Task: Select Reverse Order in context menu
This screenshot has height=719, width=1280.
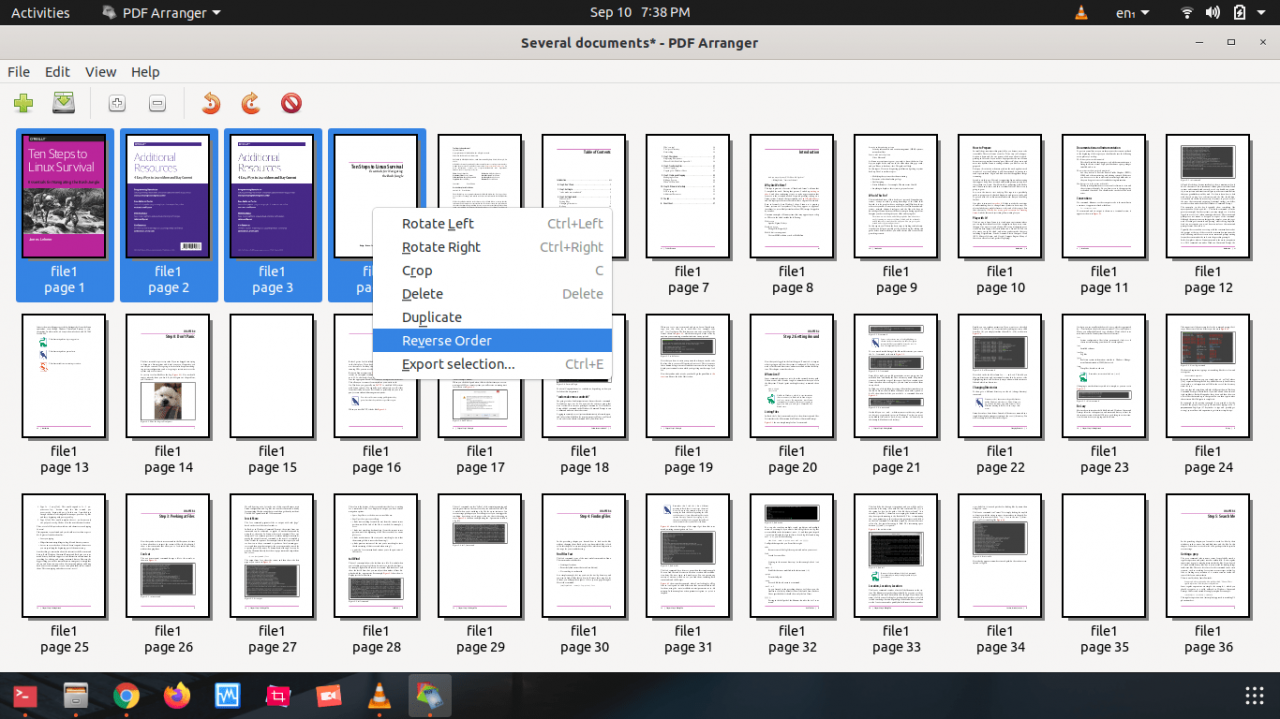Action: pyautogui.click(x=446, y=340)
